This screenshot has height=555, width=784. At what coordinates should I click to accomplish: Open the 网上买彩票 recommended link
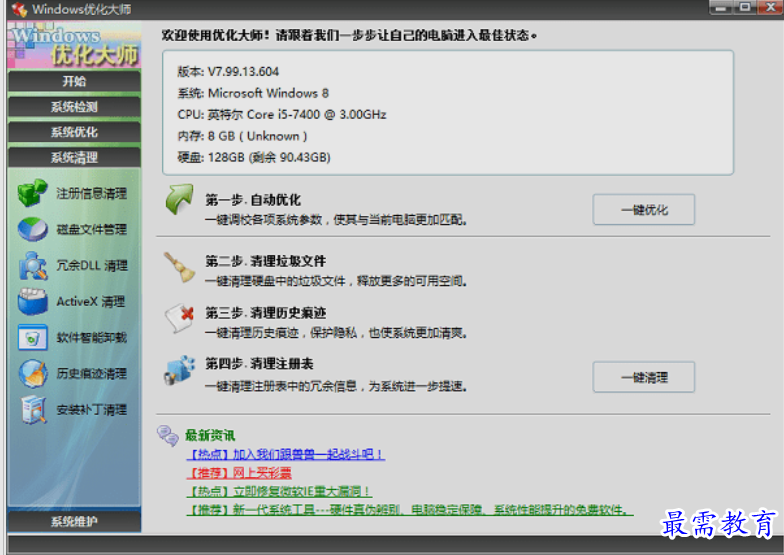[239, 472]
